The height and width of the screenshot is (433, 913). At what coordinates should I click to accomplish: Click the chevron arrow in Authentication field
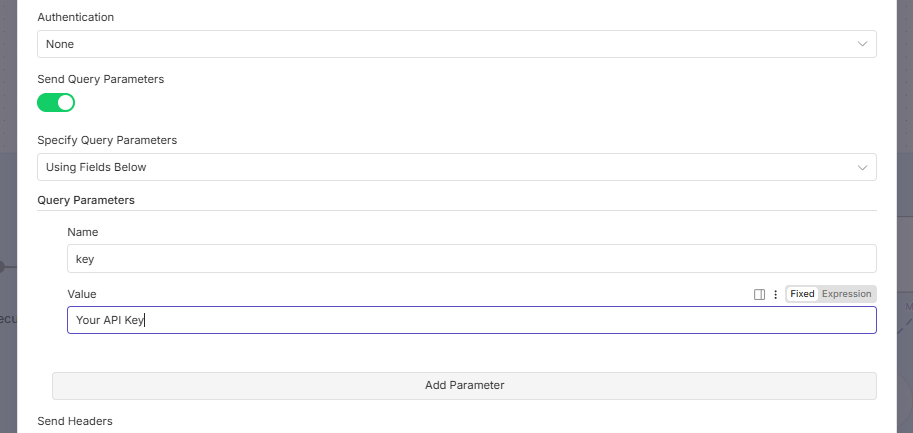[x=862, y=44]
